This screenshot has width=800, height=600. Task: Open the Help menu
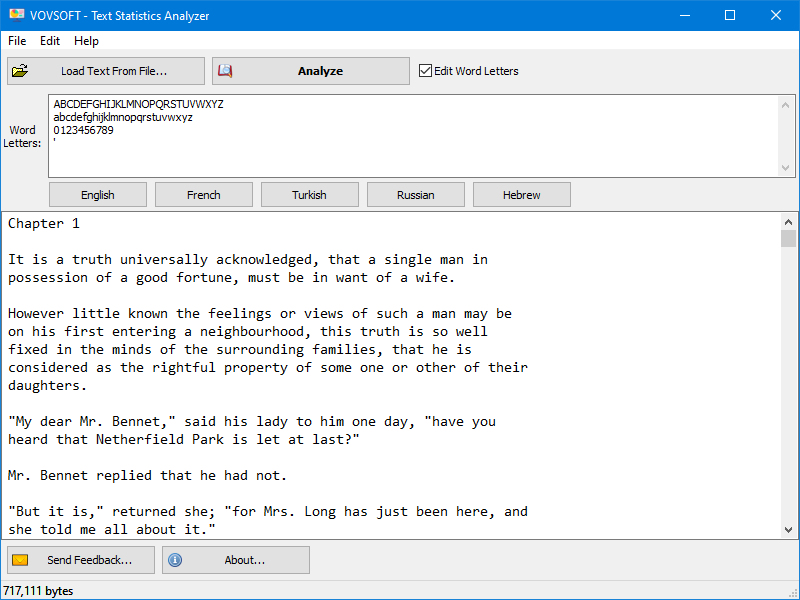pos(87,41)
